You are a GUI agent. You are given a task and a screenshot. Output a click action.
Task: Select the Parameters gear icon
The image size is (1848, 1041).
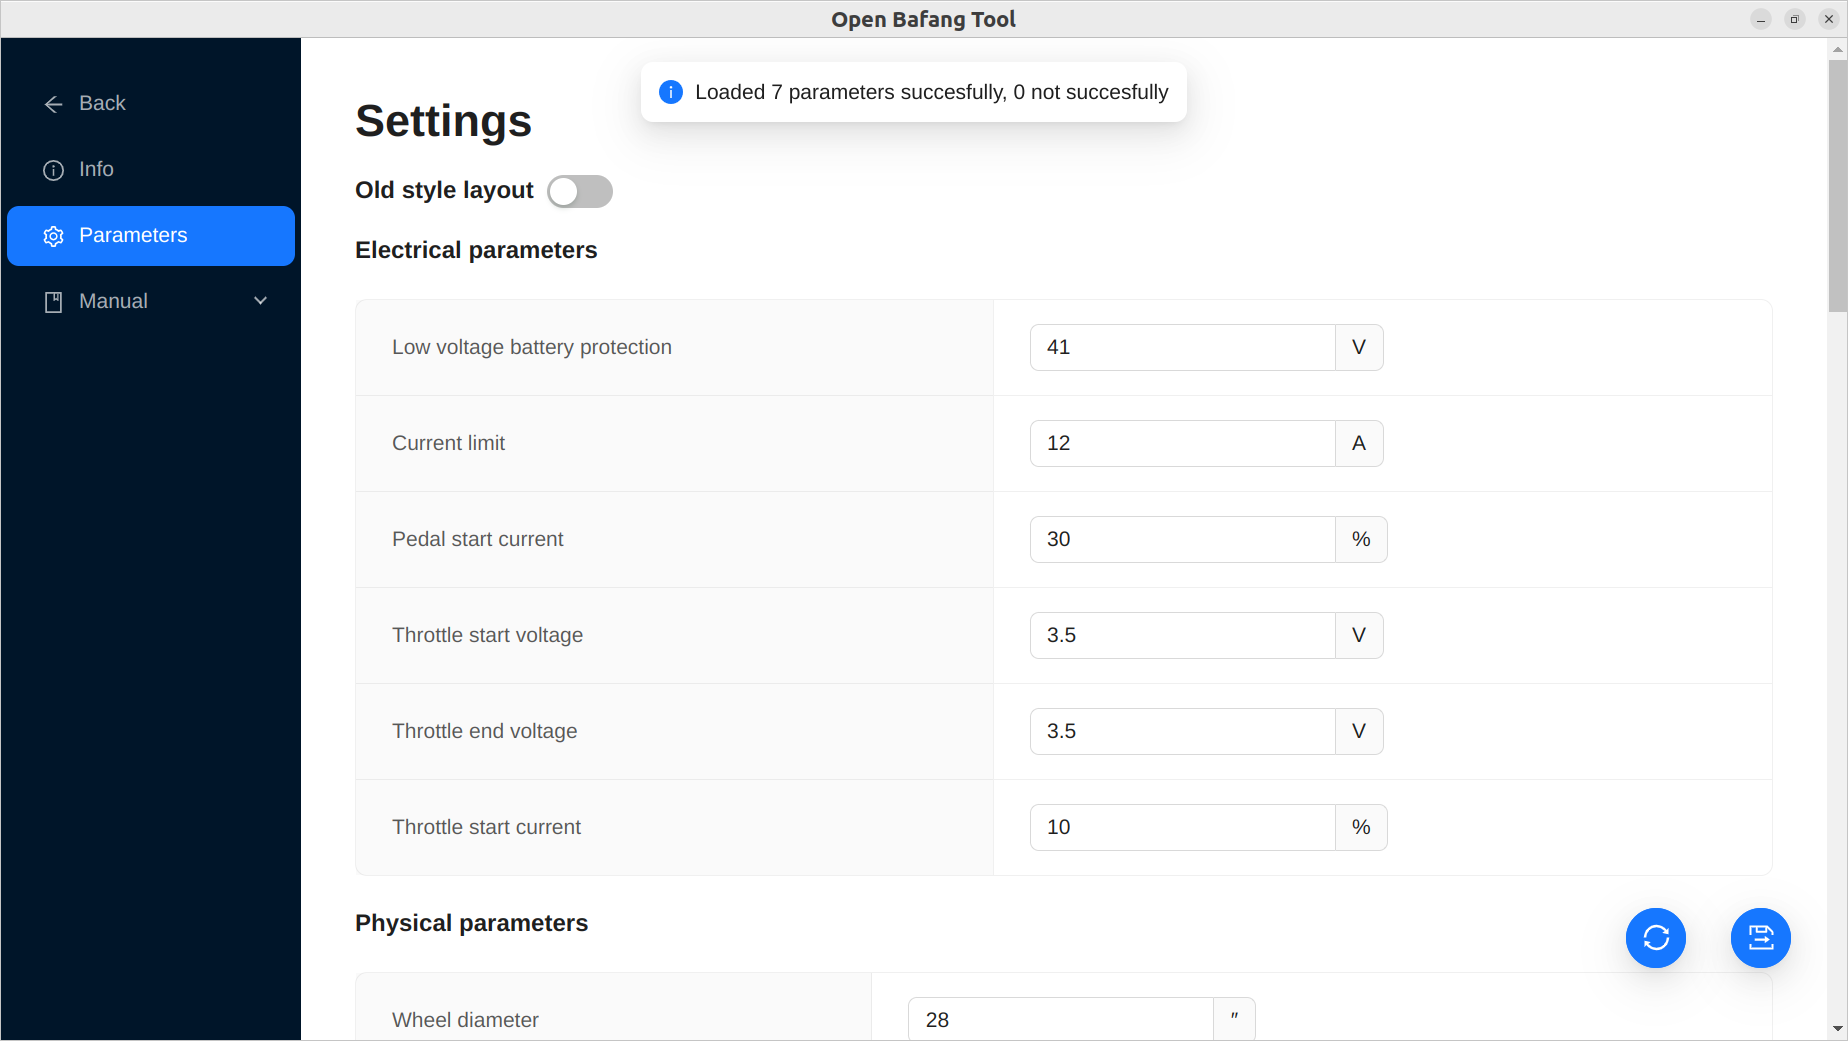tap(54, 236)
